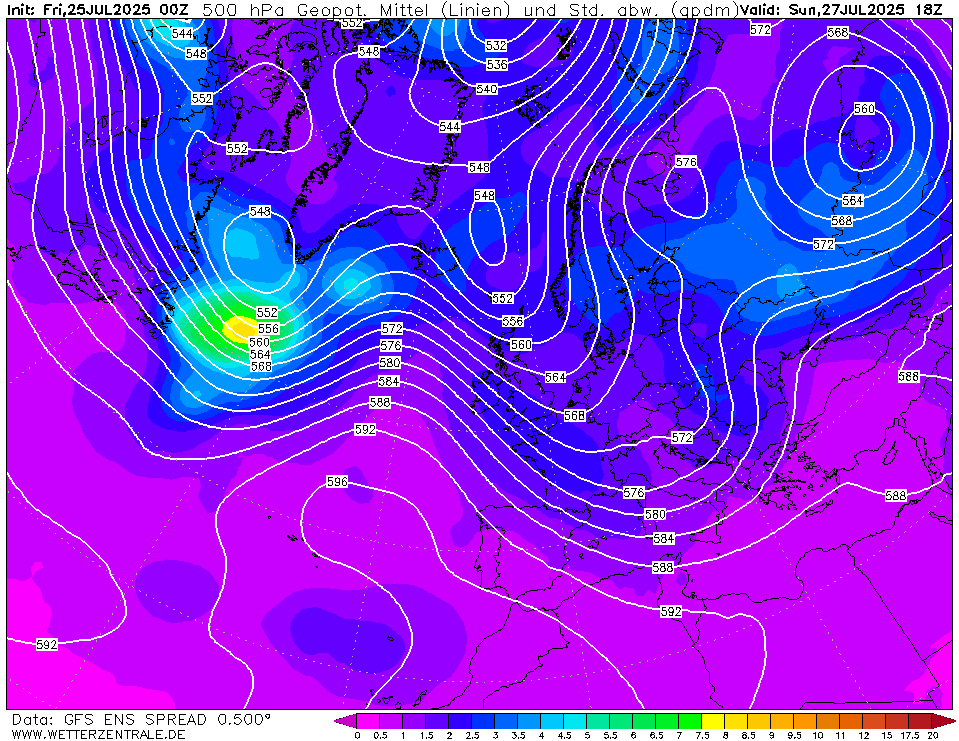
Task: Pick the green swatch between 6 and 6.5
Action: [645, 721]
